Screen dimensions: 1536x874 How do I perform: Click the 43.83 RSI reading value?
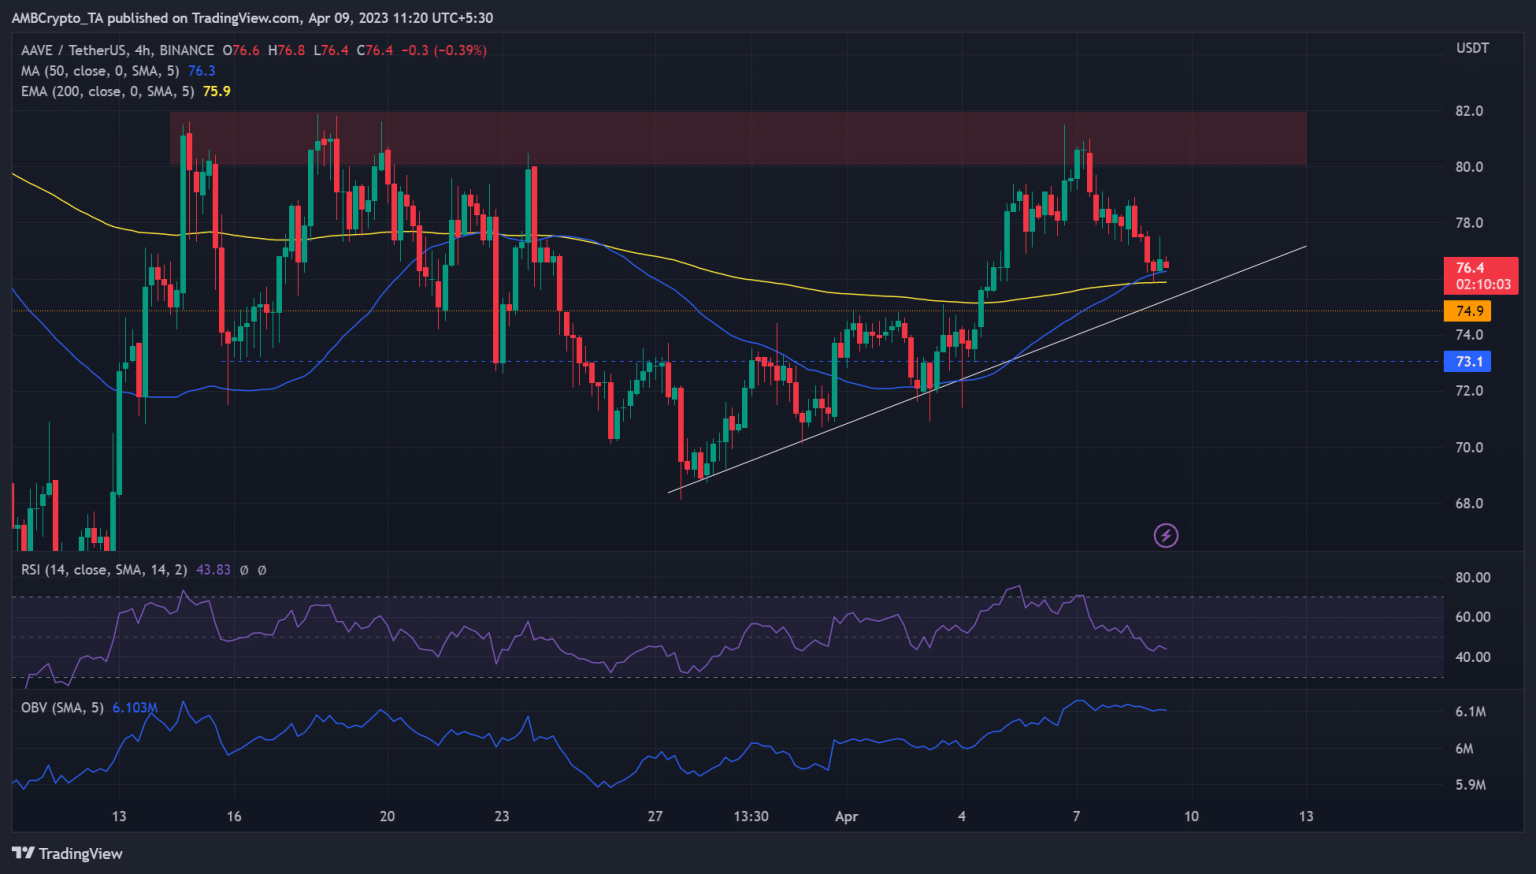tap(213, 569)
